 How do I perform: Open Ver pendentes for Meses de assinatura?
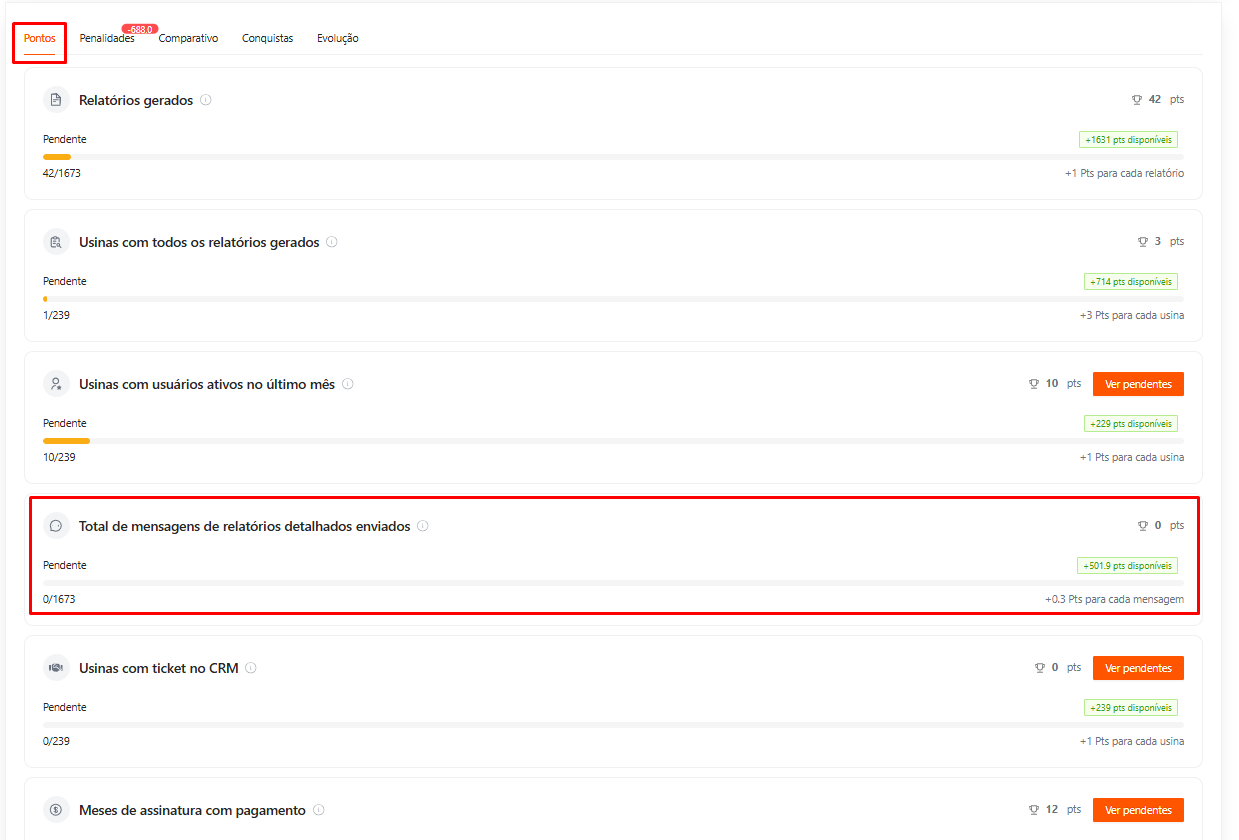[x=1138, y=810]
